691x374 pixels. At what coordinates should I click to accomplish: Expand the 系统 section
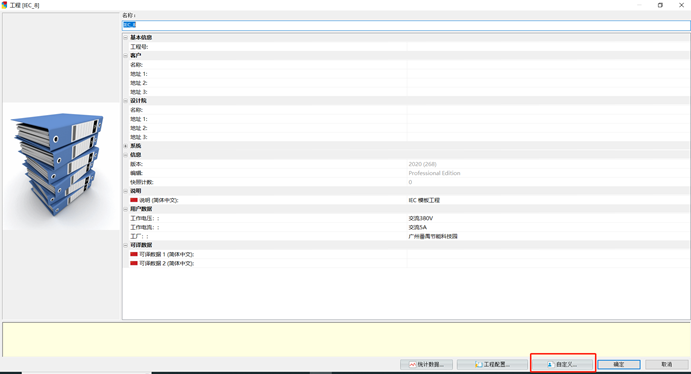[126, 146]
